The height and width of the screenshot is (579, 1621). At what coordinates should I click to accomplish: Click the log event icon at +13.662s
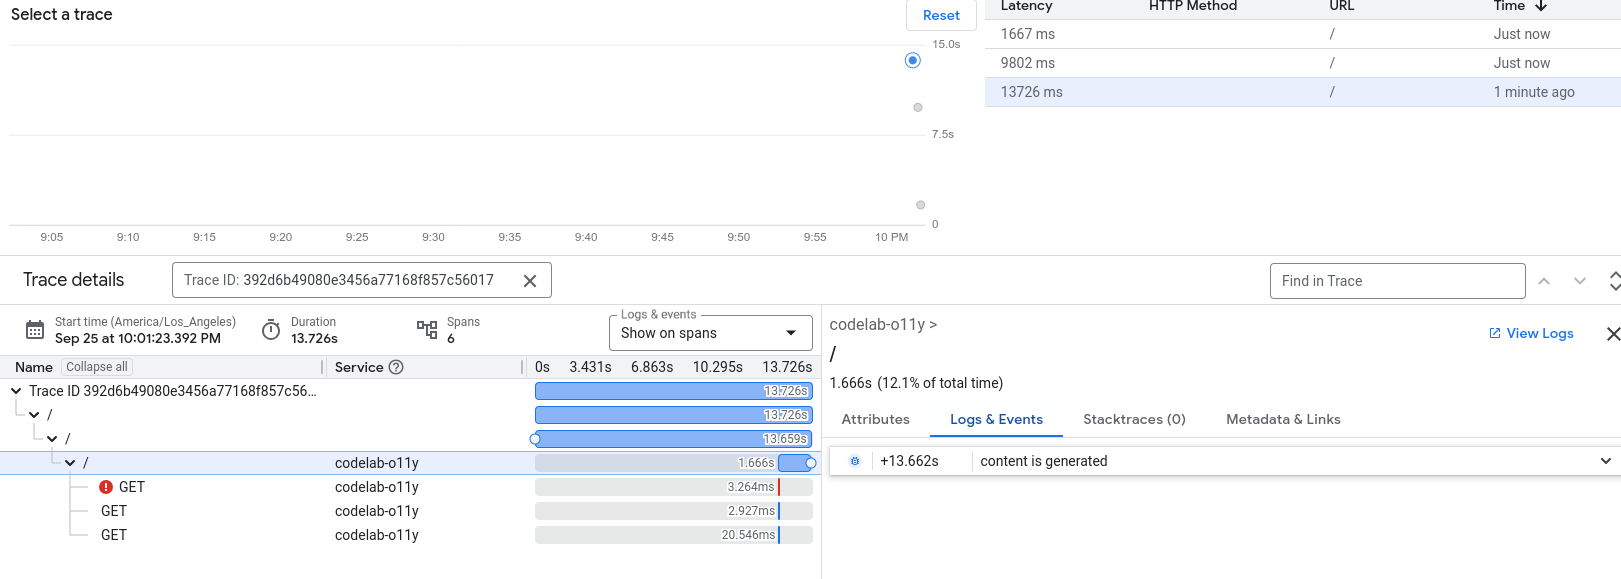(x=855, y=461)
